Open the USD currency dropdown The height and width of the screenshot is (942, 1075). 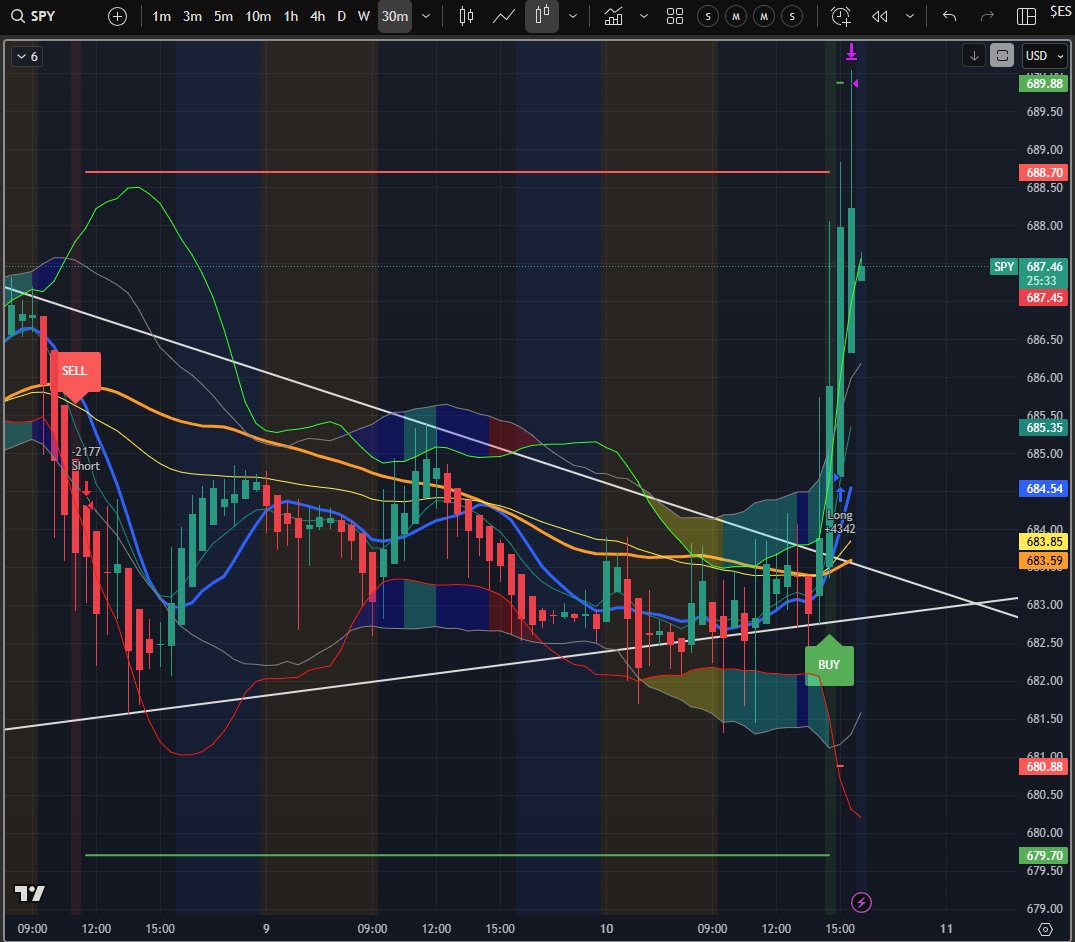[x=1043, y=56]
